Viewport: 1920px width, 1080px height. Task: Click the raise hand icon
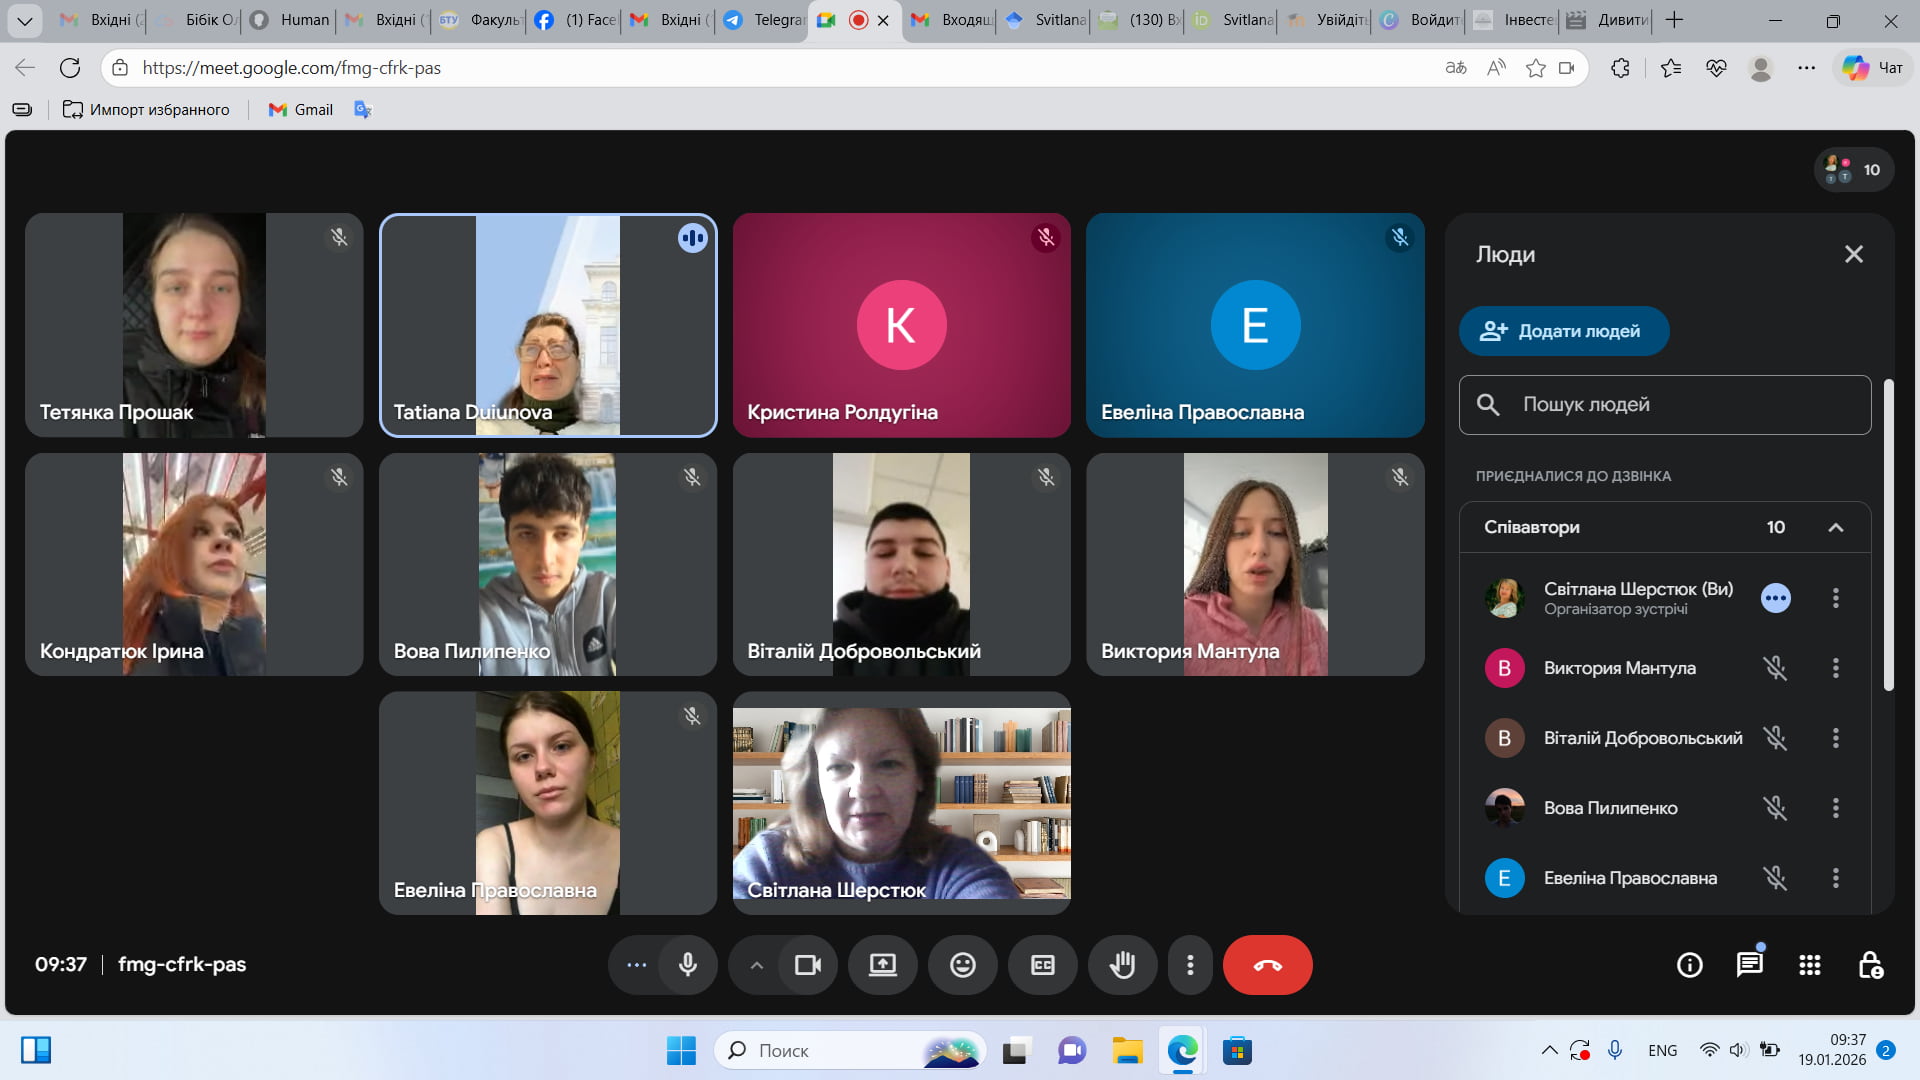[1122, 965]
